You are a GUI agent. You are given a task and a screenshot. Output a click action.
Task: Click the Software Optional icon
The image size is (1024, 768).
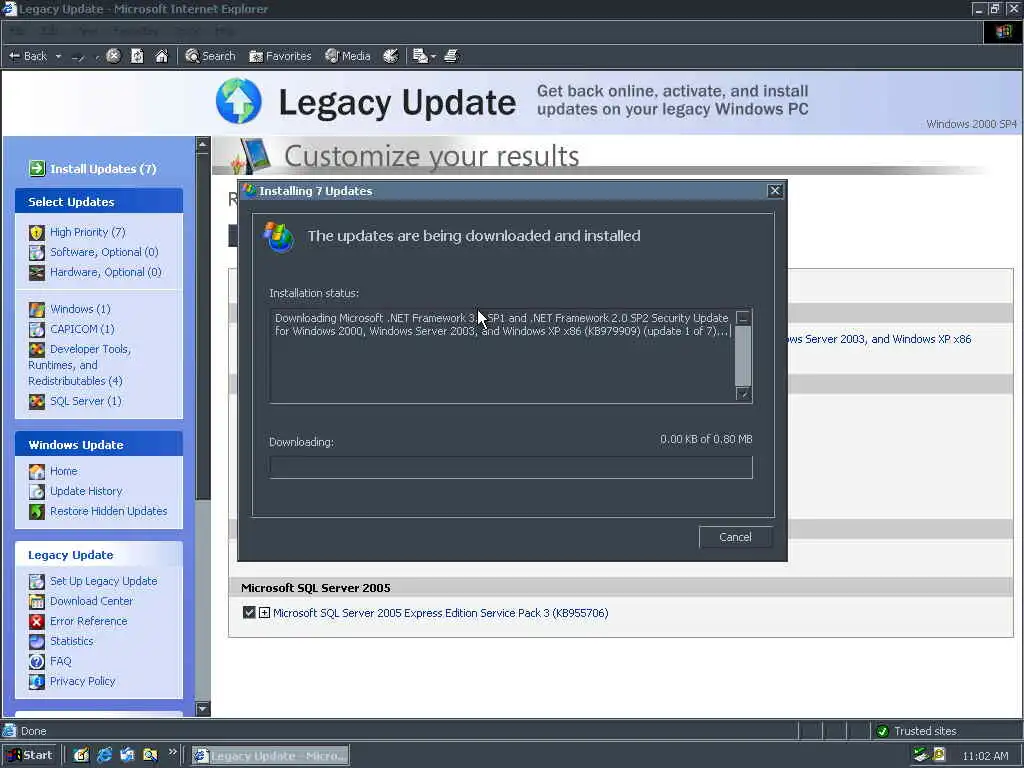tap(37, 252)
